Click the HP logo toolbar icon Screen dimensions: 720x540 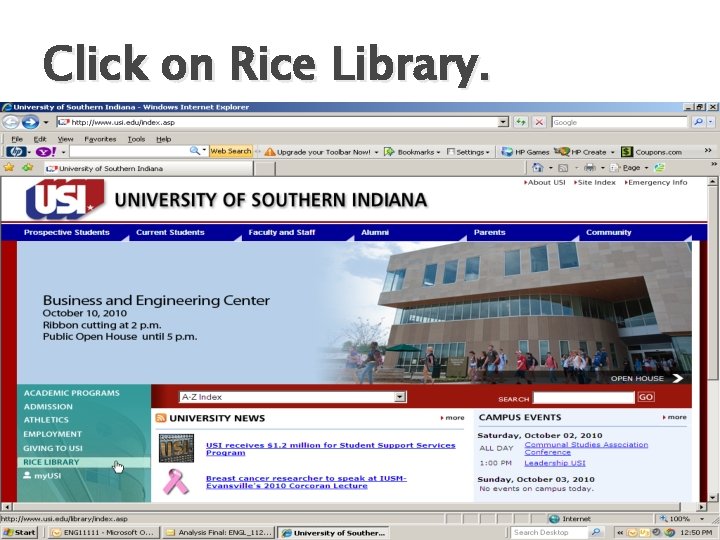(16, 152)
